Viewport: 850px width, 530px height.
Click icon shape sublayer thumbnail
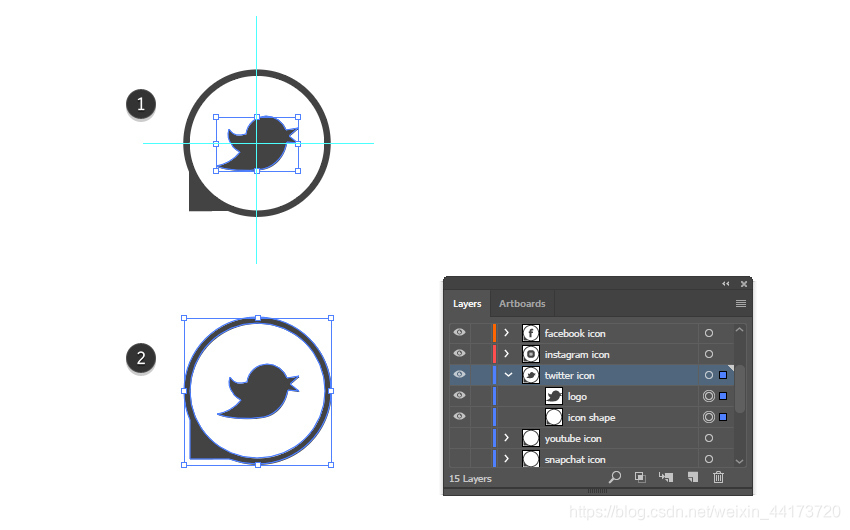(553, 417)
